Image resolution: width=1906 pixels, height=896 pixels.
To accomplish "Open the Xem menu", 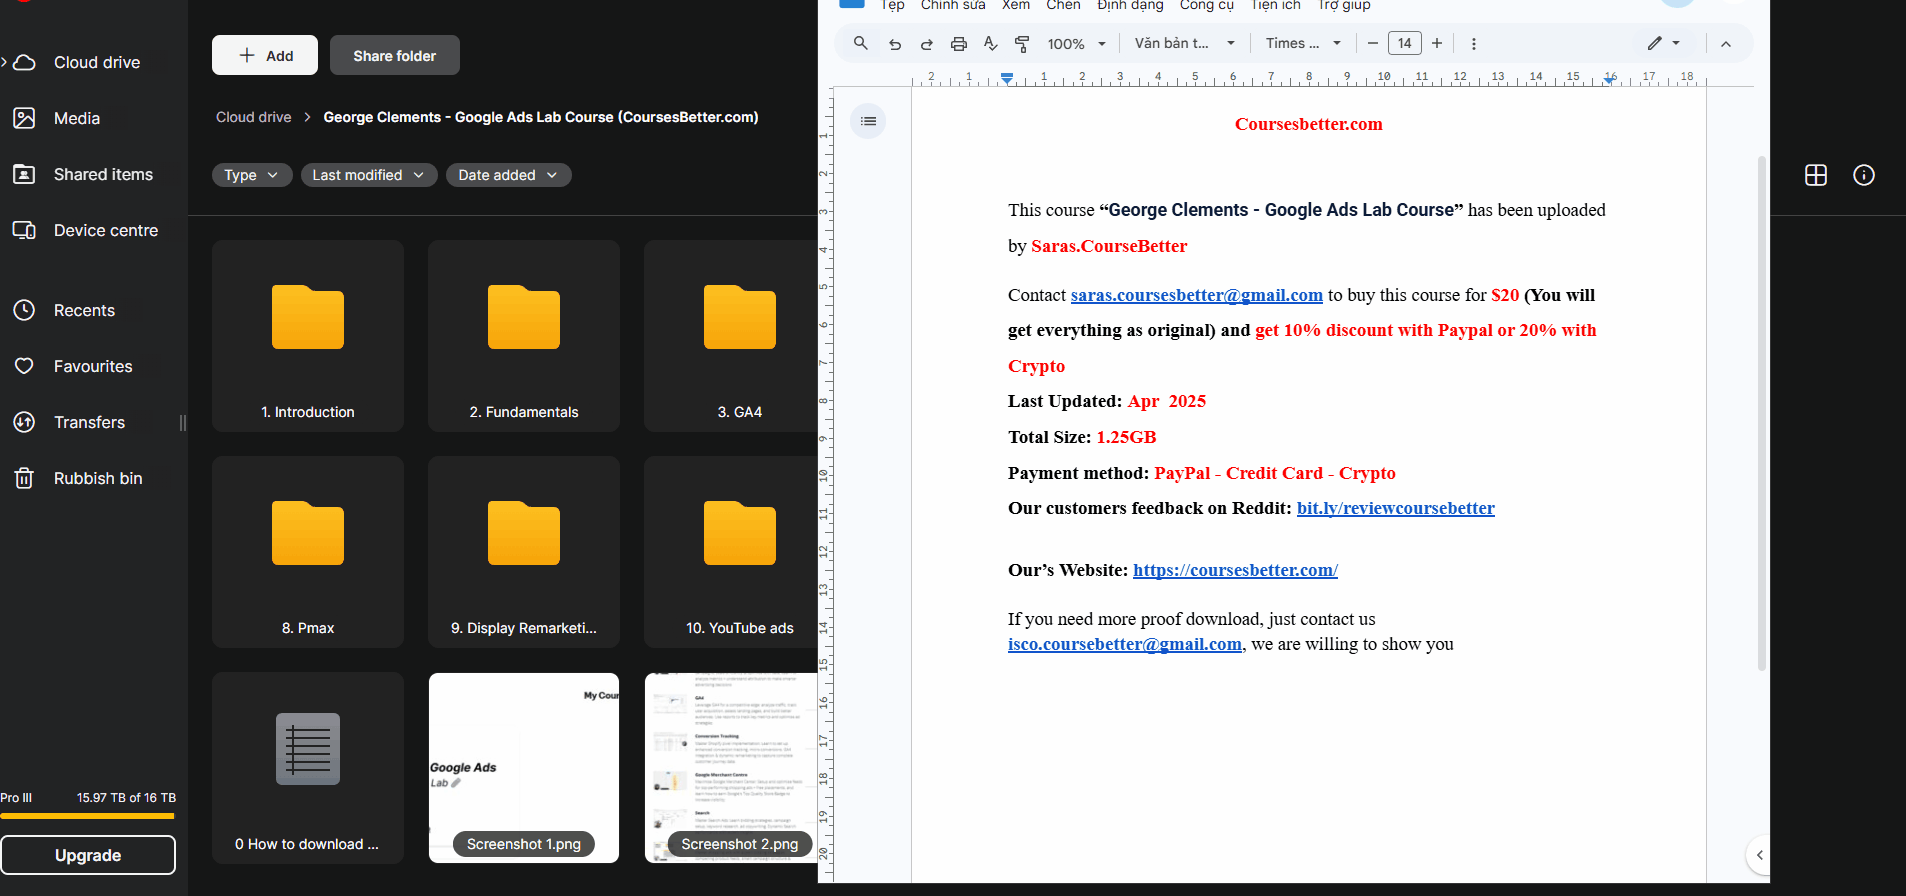I will point(1016,5).
